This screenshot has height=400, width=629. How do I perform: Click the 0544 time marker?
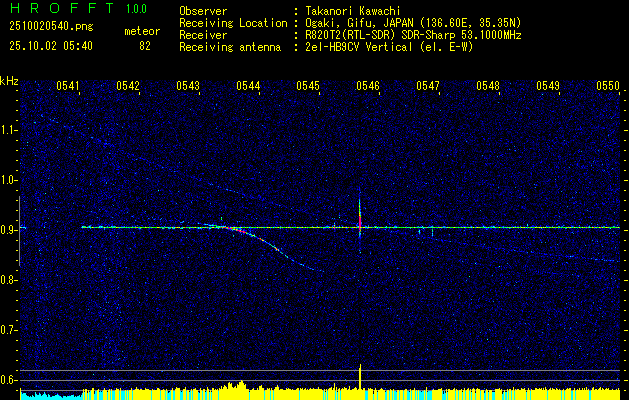248,85
